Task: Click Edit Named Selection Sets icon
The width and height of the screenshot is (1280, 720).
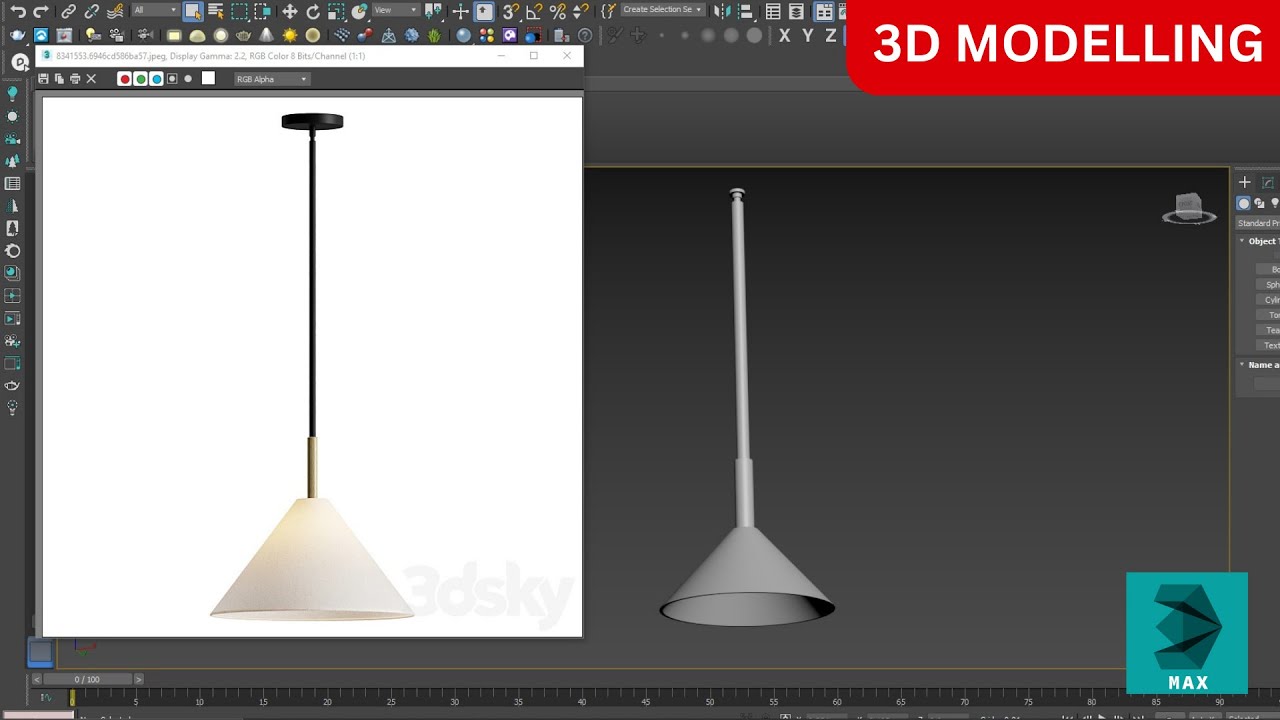Action: point(607,12)
